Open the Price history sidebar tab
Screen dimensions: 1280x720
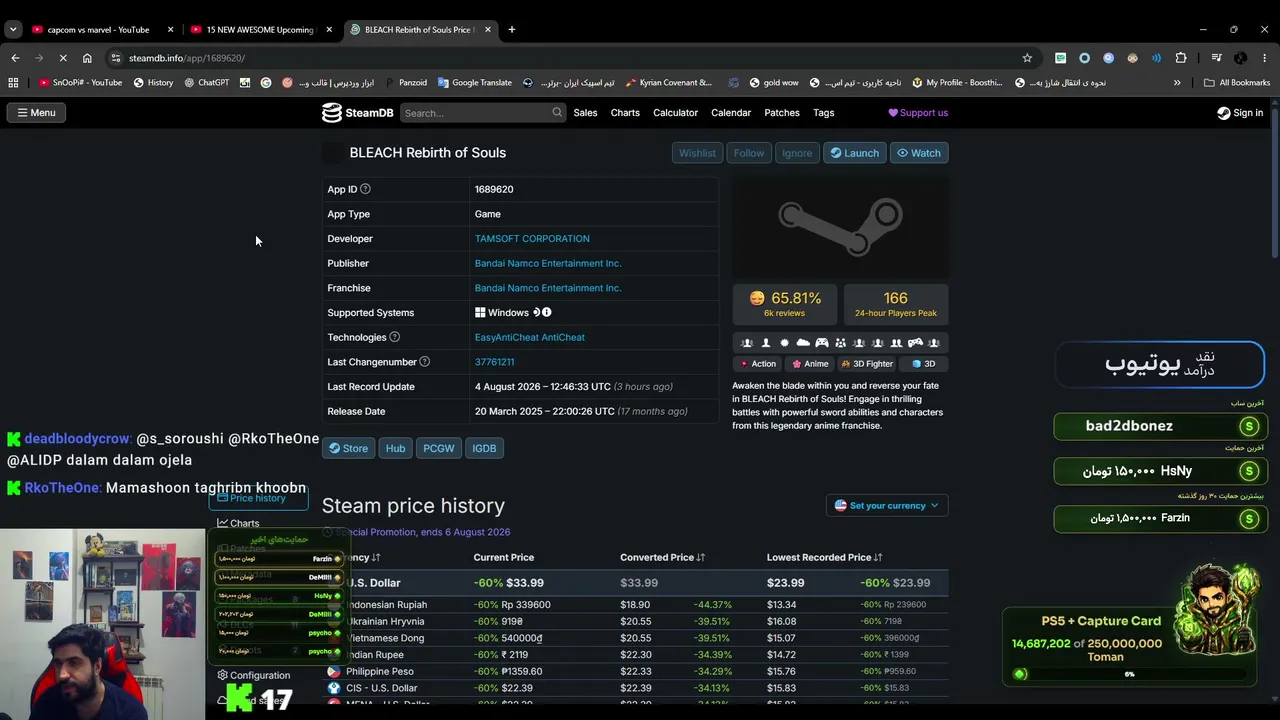coord(258,498)
